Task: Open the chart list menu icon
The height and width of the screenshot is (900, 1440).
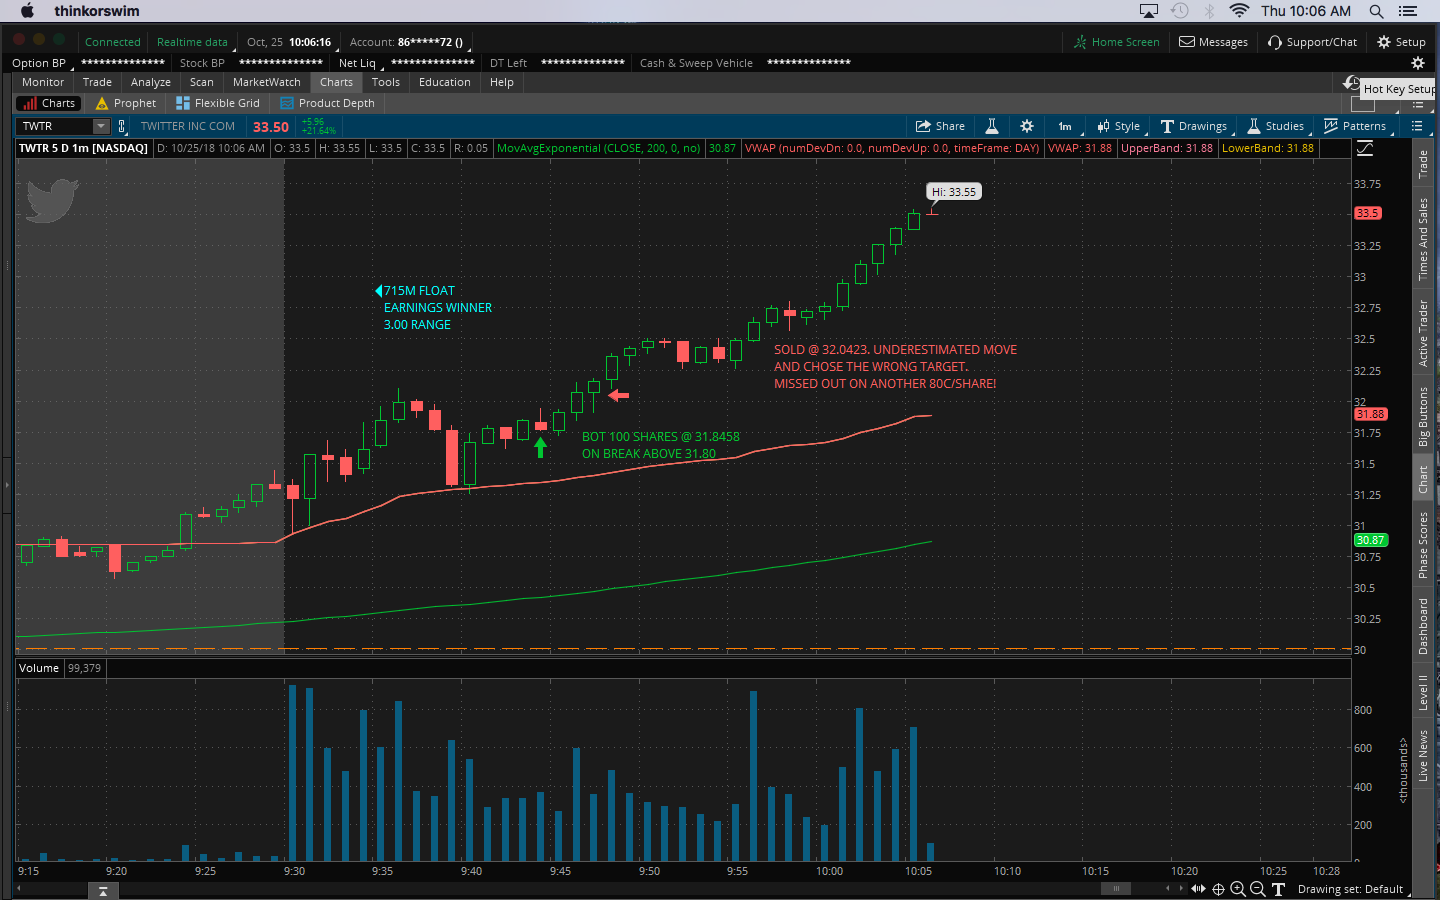Action: [1417, 126]
